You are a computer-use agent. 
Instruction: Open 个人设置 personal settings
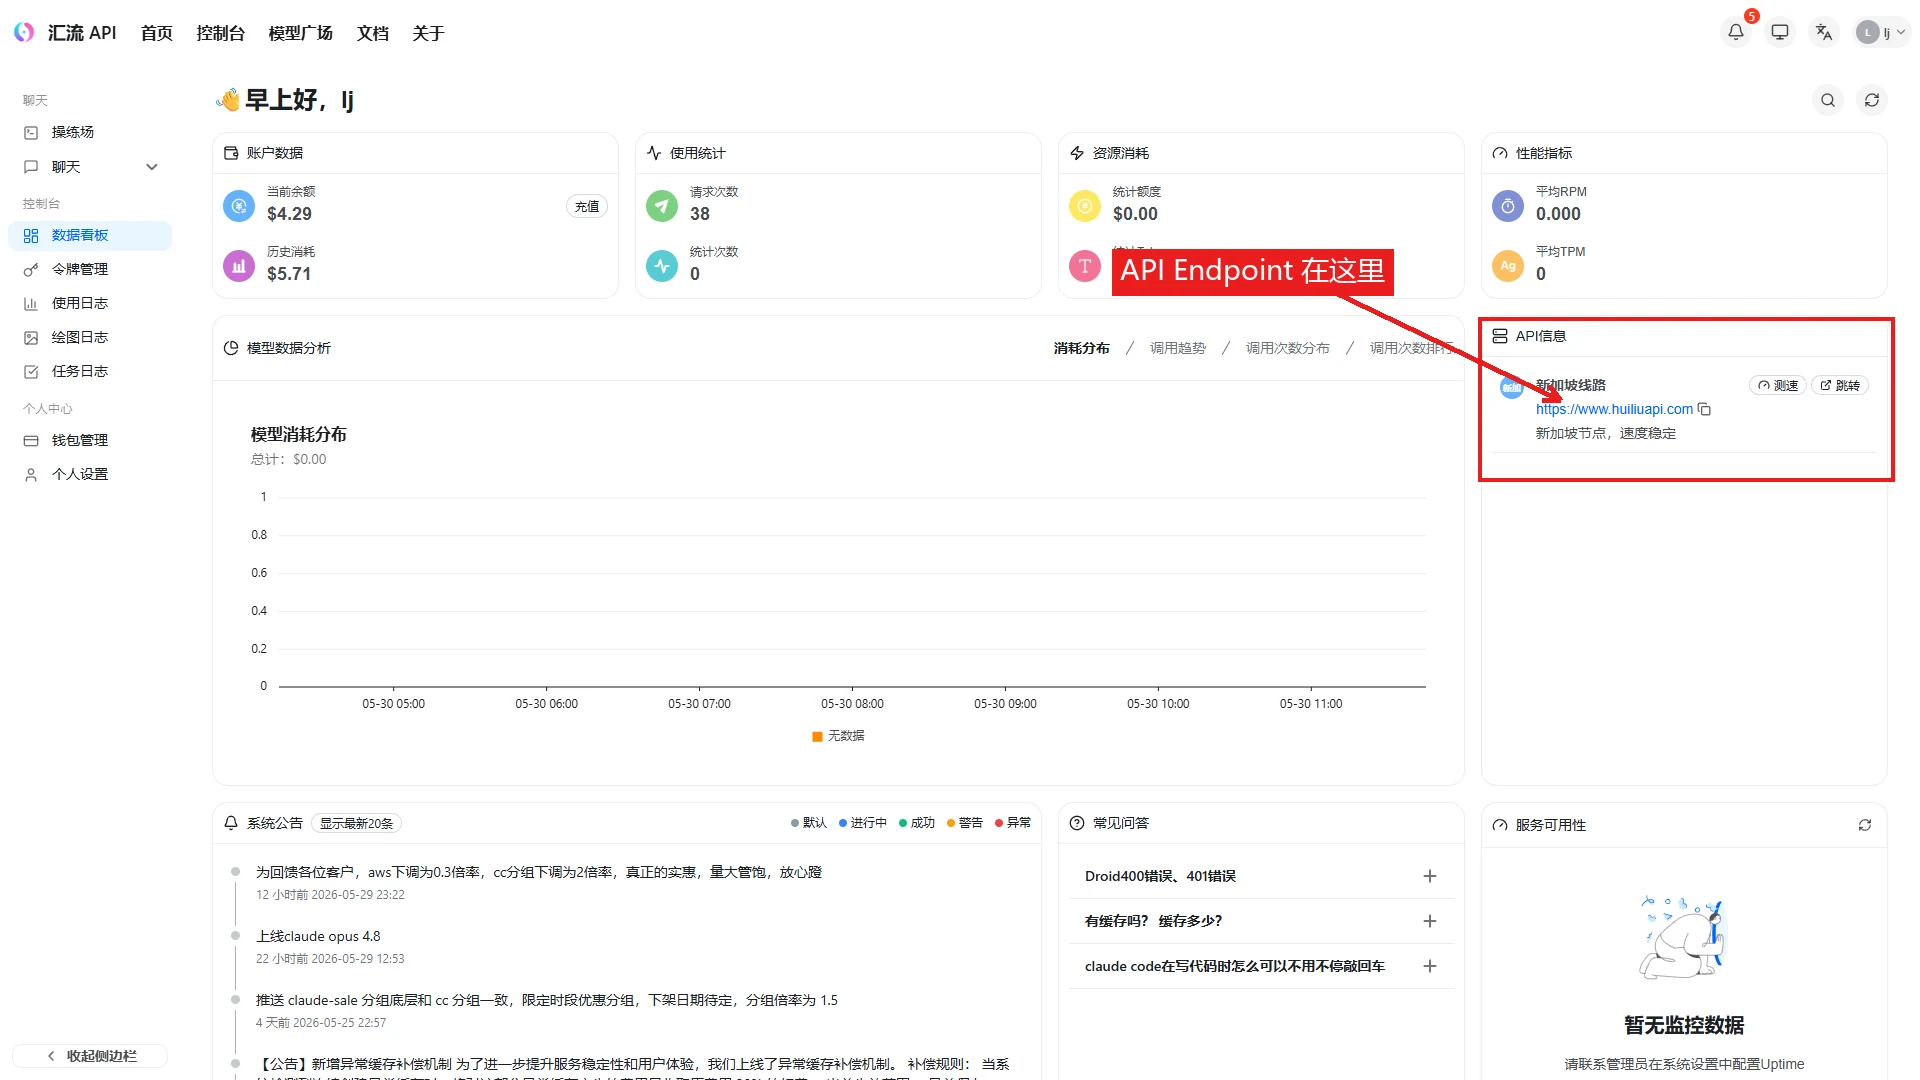(x=90, y=474)
